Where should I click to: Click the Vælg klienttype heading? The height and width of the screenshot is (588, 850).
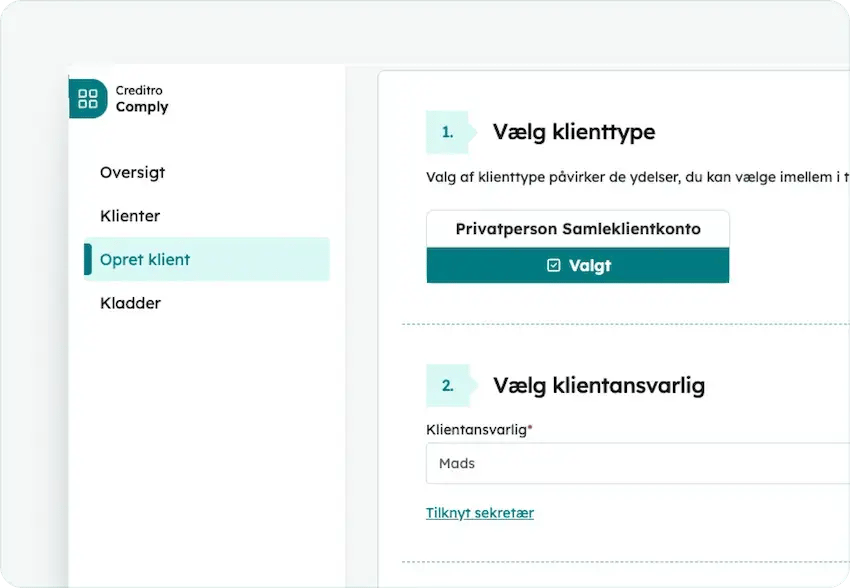tap(574, 132)
